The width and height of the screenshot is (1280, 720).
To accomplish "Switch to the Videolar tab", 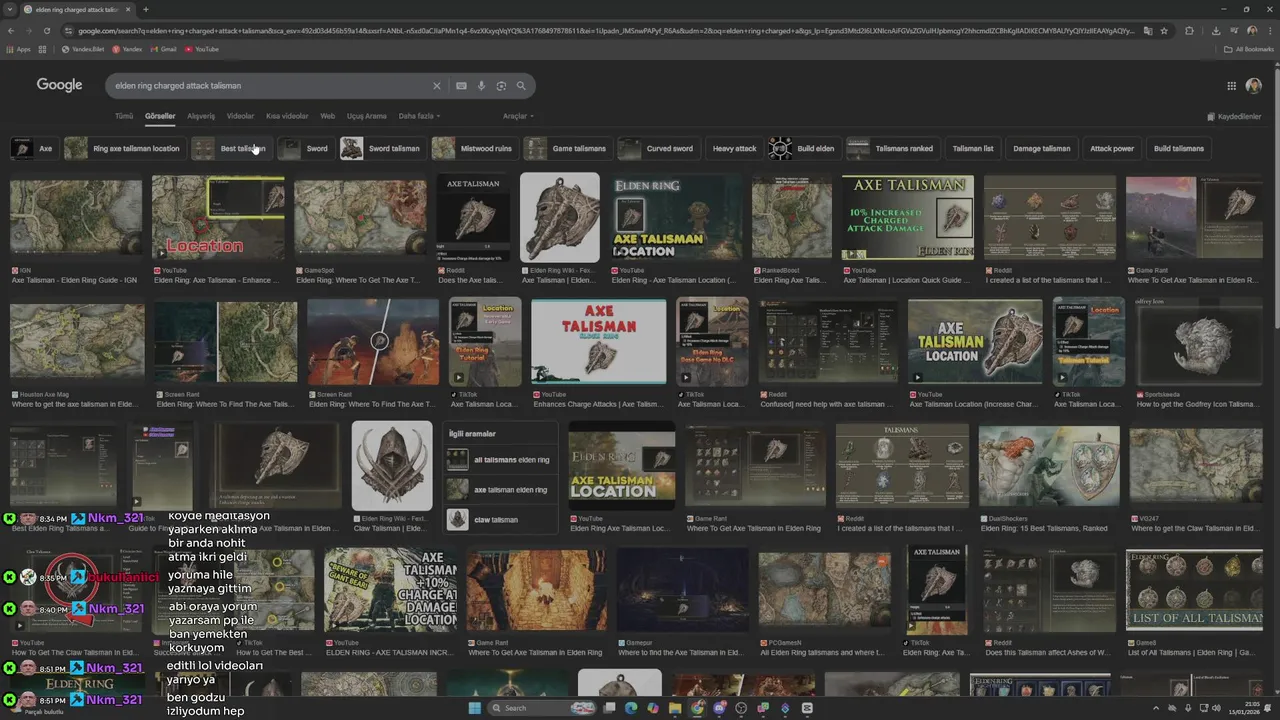I will click(x=240, y=116).
